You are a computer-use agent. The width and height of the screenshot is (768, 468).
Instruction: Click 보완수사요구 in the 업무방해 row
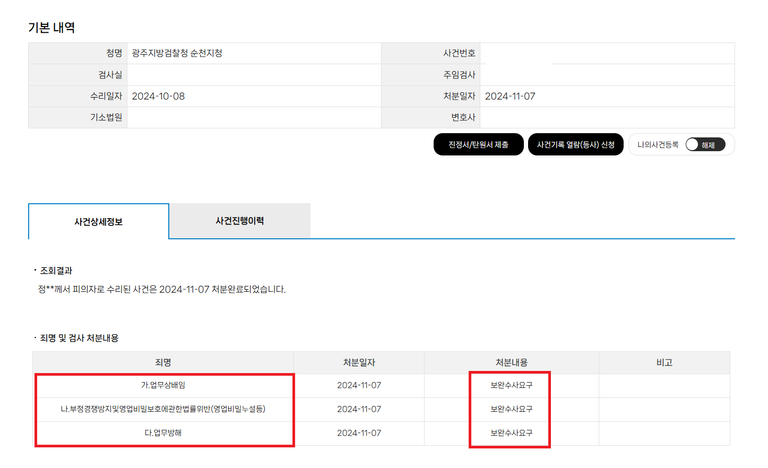[510, 433]
